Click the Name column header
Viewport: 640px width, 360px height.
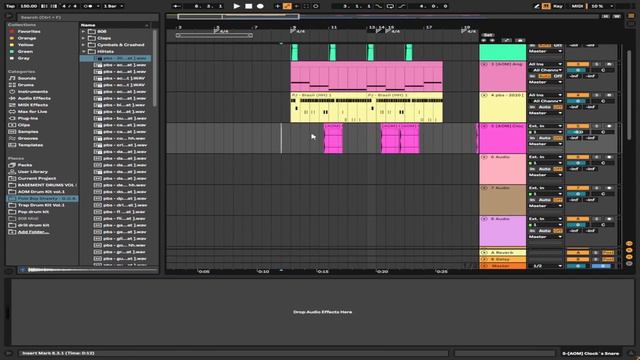pyautogui.click(x=114, y=25)
